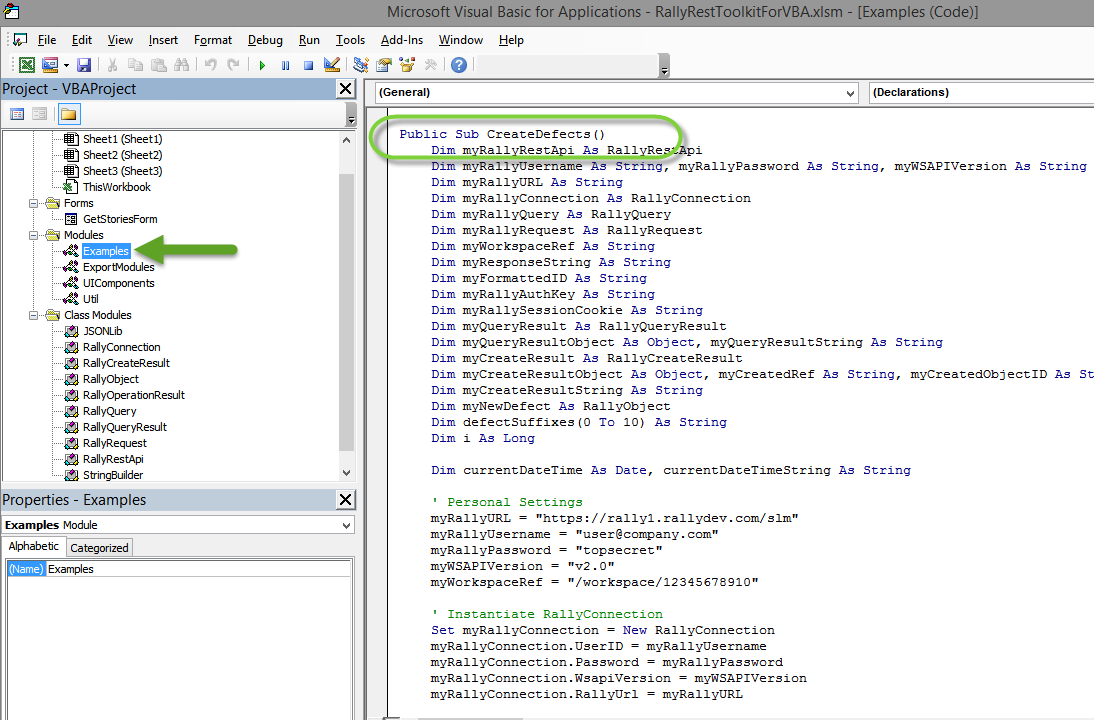Viewport: 1094px width, 720px height.
Task: Click the Undo arrow icon
Action: (x=211, y=65)
